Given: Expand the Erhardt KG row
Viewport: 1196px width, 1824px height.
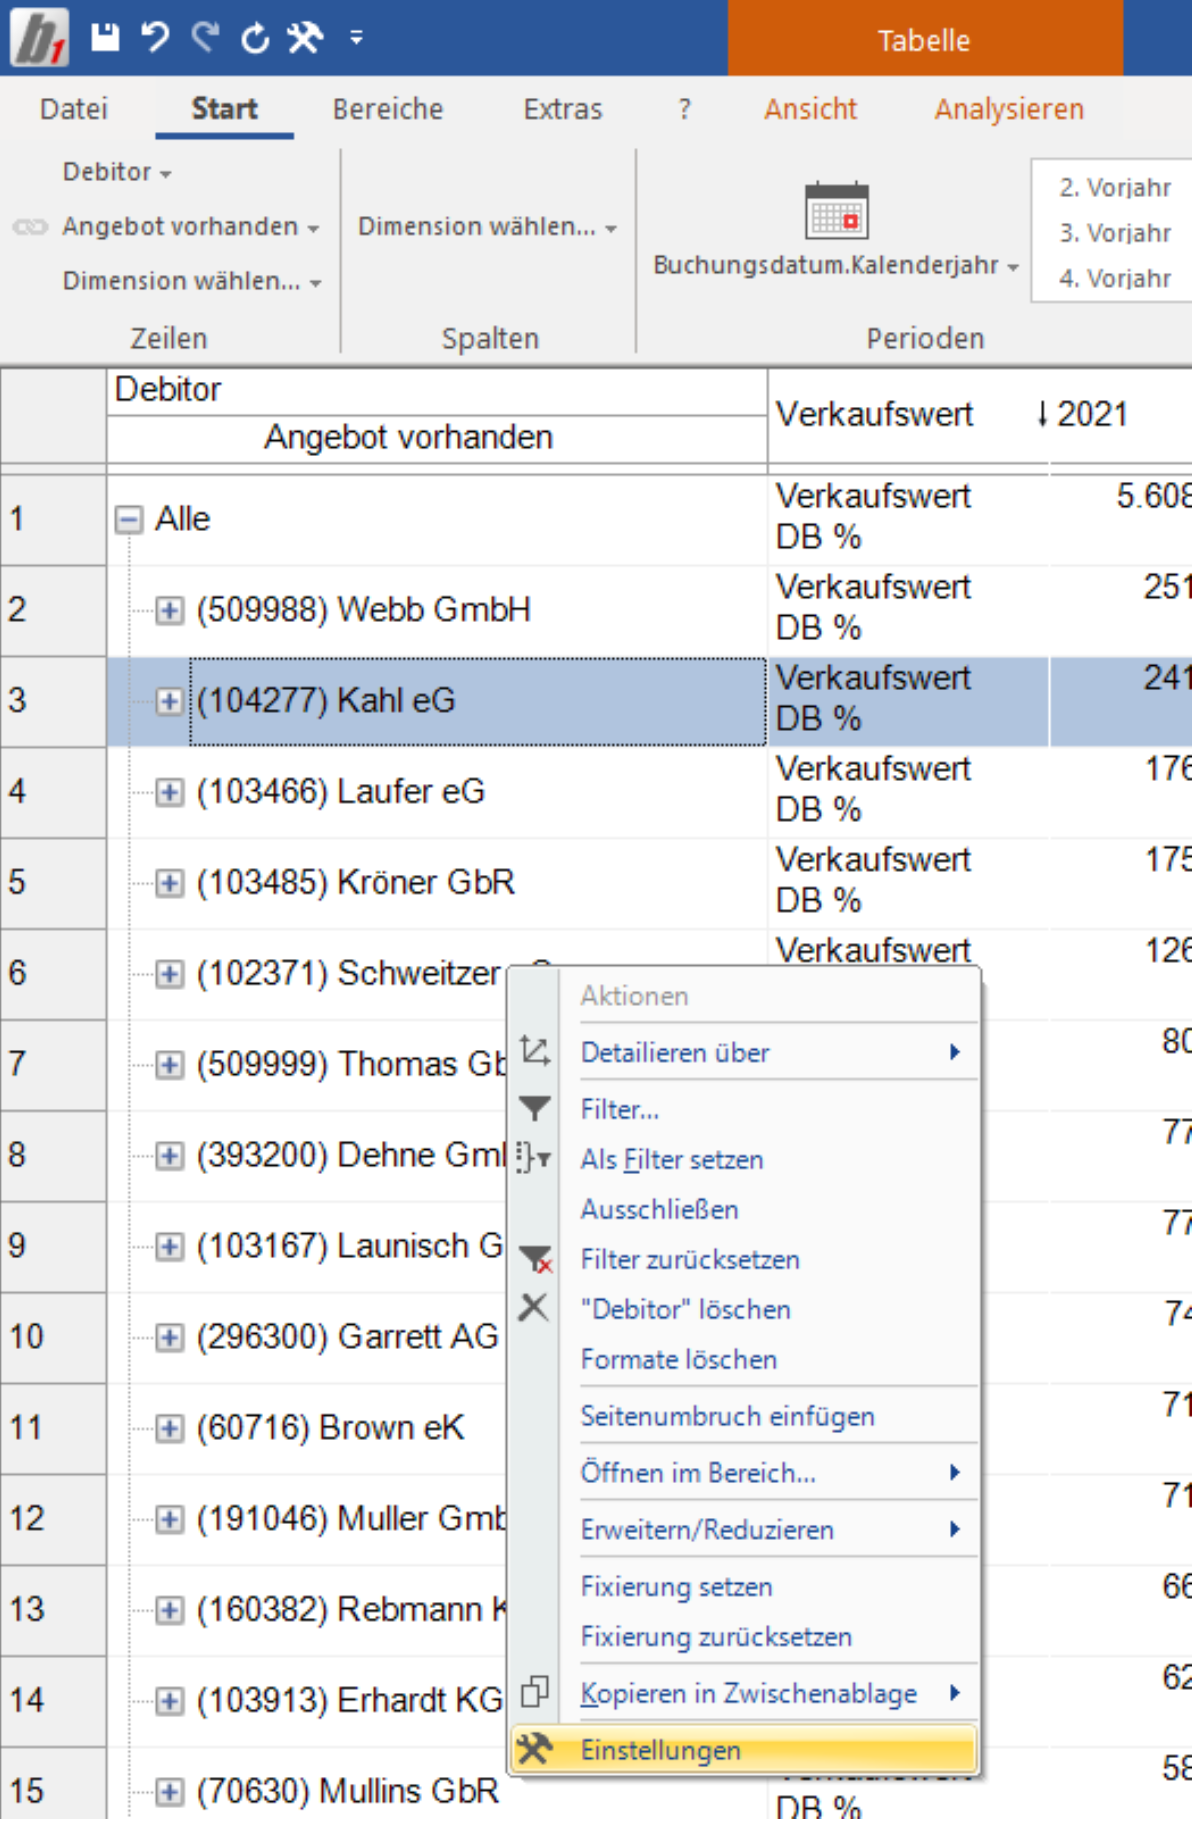Looking at the screenshot, I should (169, 1700).
